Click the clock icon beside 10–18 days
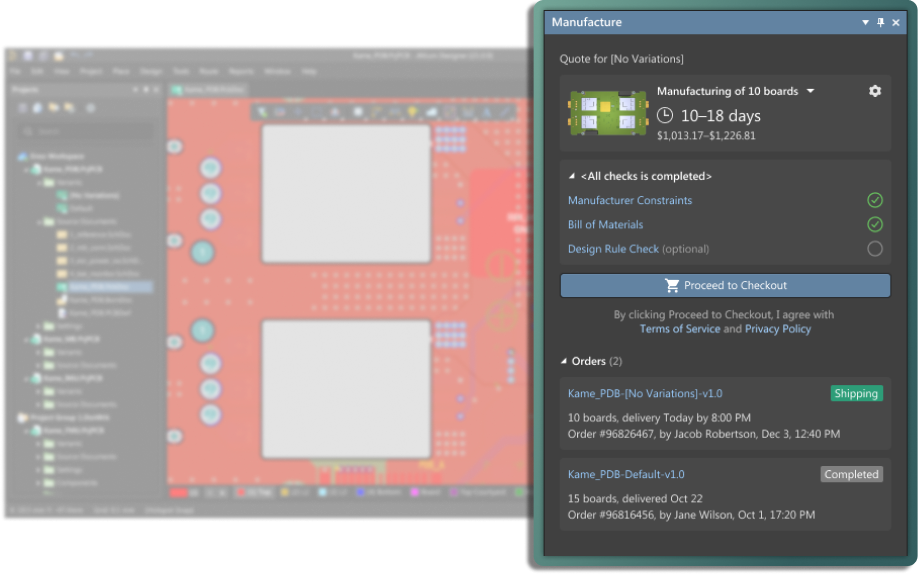The height and width of the screenshot is (574, 918). [664, 115]
